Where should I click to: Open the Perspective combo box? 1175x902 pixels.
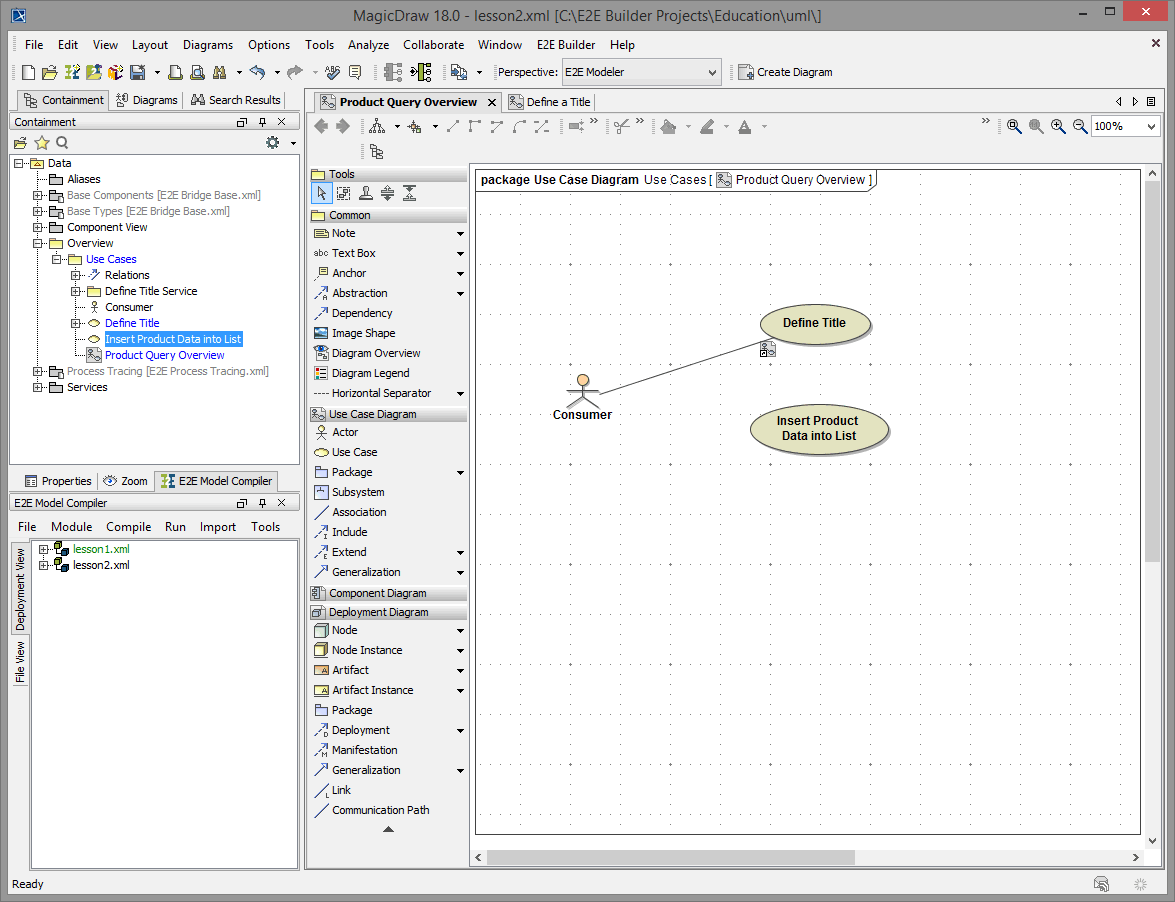pos(640,72)
